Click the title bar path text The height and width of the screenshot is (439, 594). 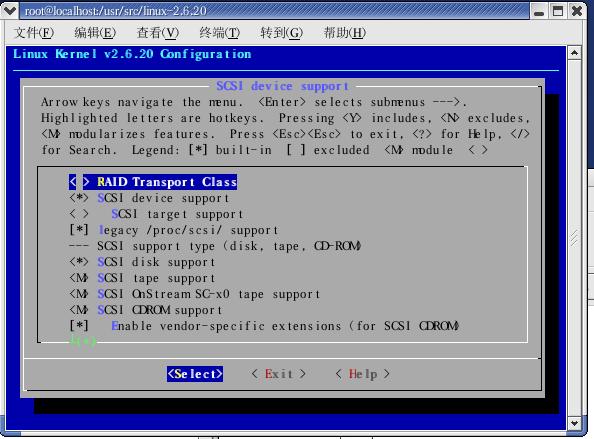click(116, 11)
